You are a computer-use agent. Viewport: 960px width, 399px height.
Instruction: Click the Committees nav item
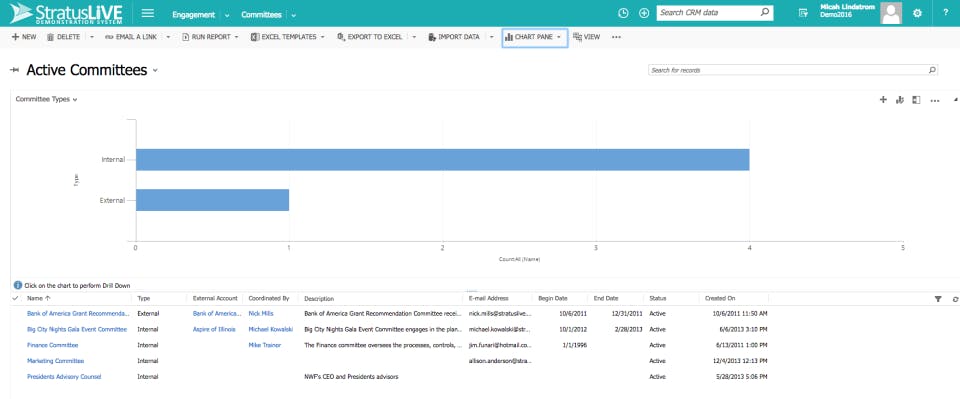(x=261, y=15)
